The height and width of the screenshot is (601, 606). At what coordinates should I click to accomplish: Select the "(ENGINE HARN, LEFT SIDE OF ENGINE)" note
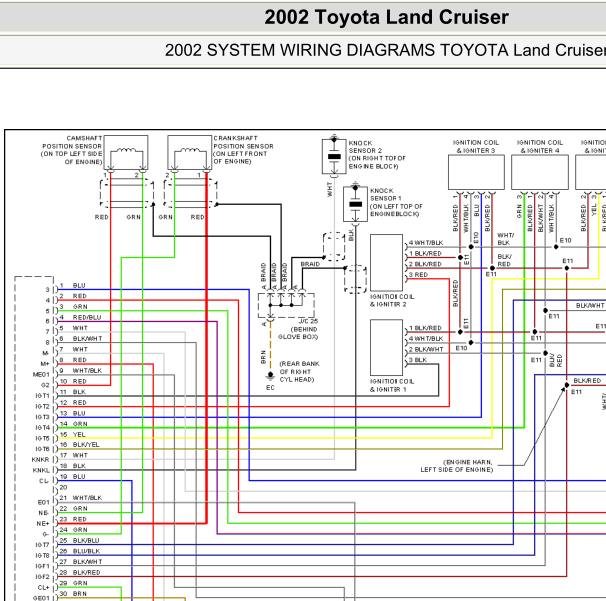pos(457,466)
